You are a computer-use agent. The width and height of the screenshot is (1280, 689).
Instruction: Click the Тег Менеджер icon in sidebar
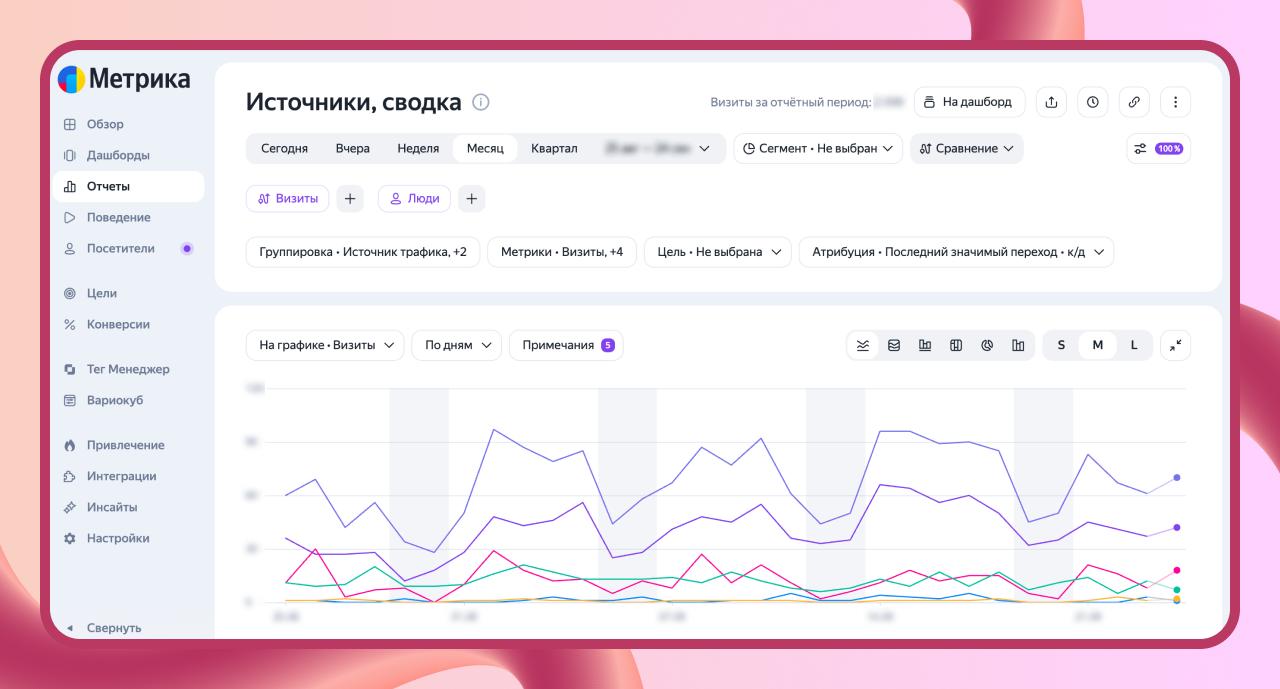pos(70,369)
